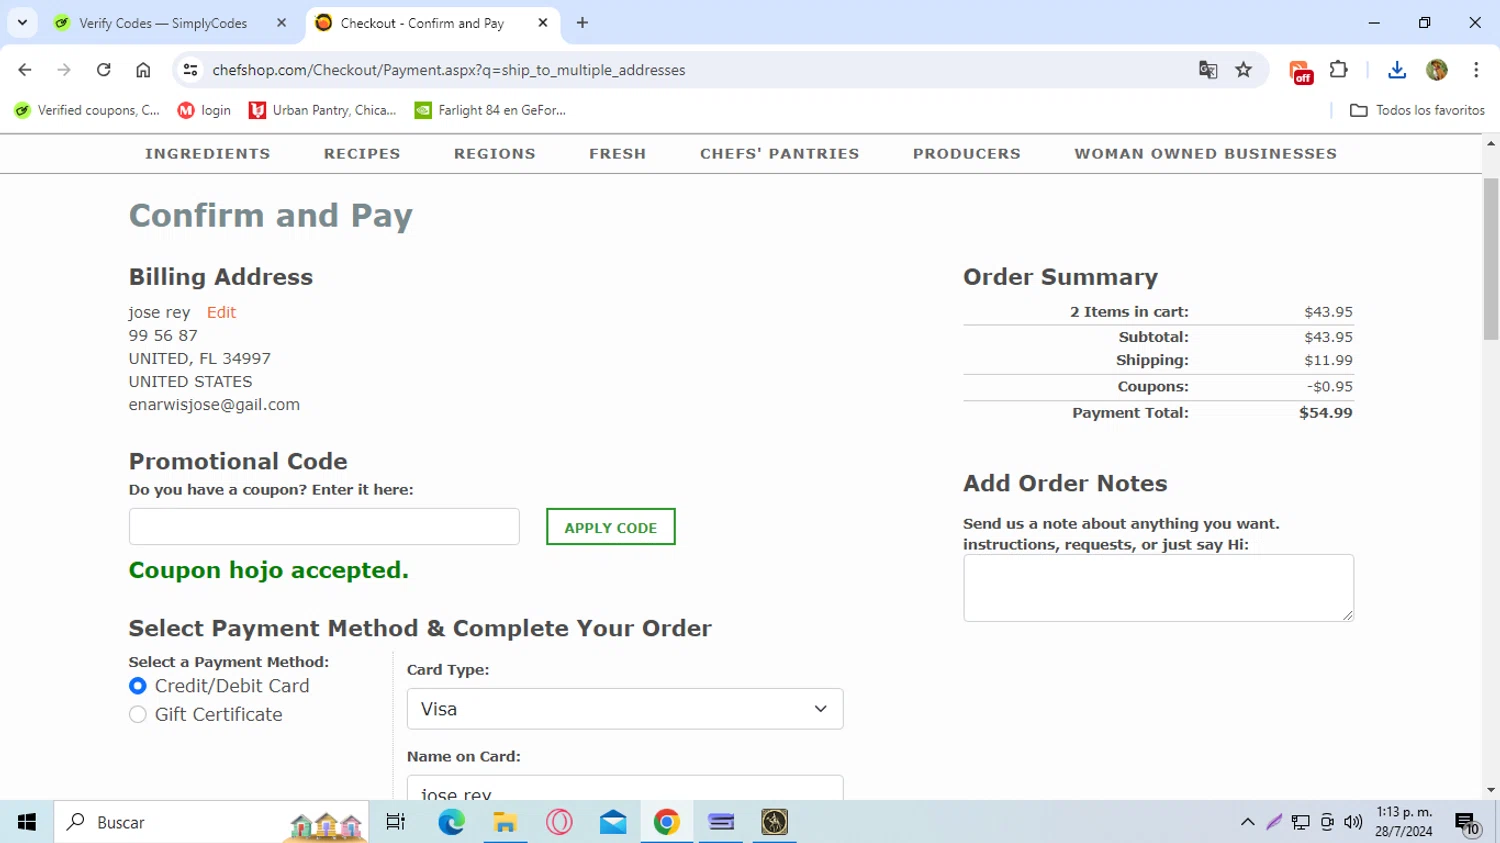Select Gift Certificate payment method
Screen dimensions: 1500x843
coord(138,714)
